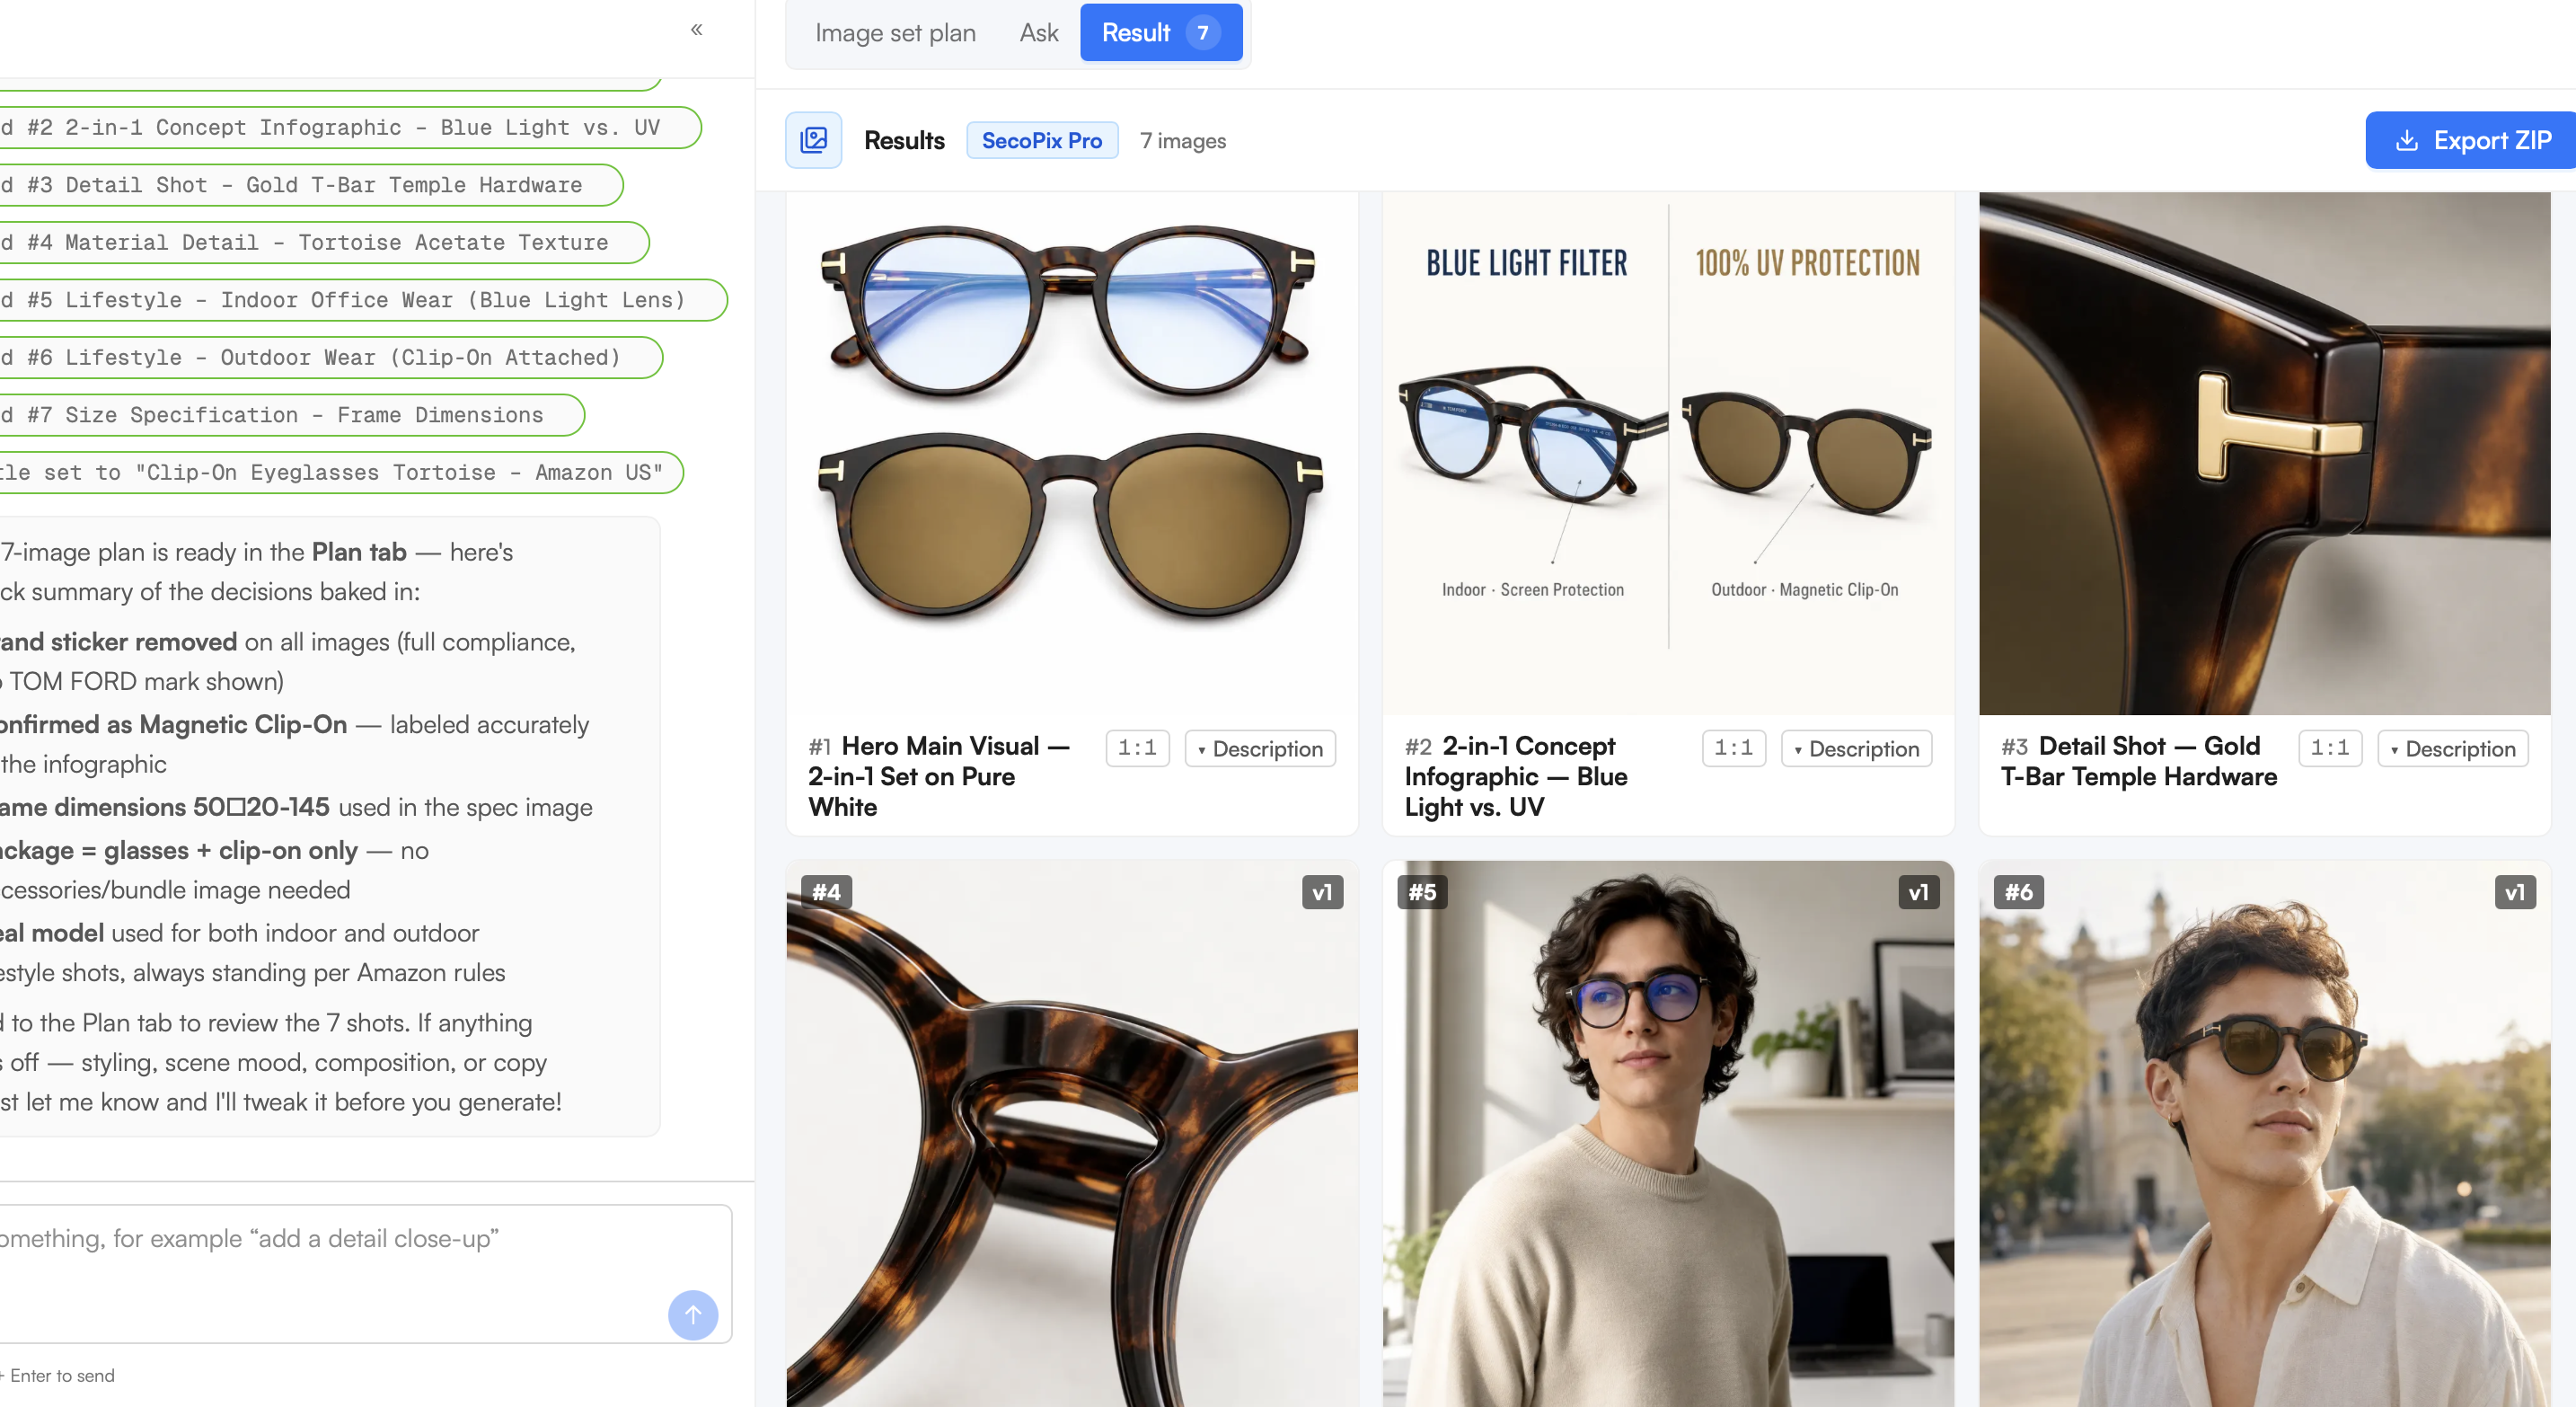Open the Hero Main Visual glasses image
Image resolution: width=2576 pixels, height=1407 pixels.
[1072, 453]
